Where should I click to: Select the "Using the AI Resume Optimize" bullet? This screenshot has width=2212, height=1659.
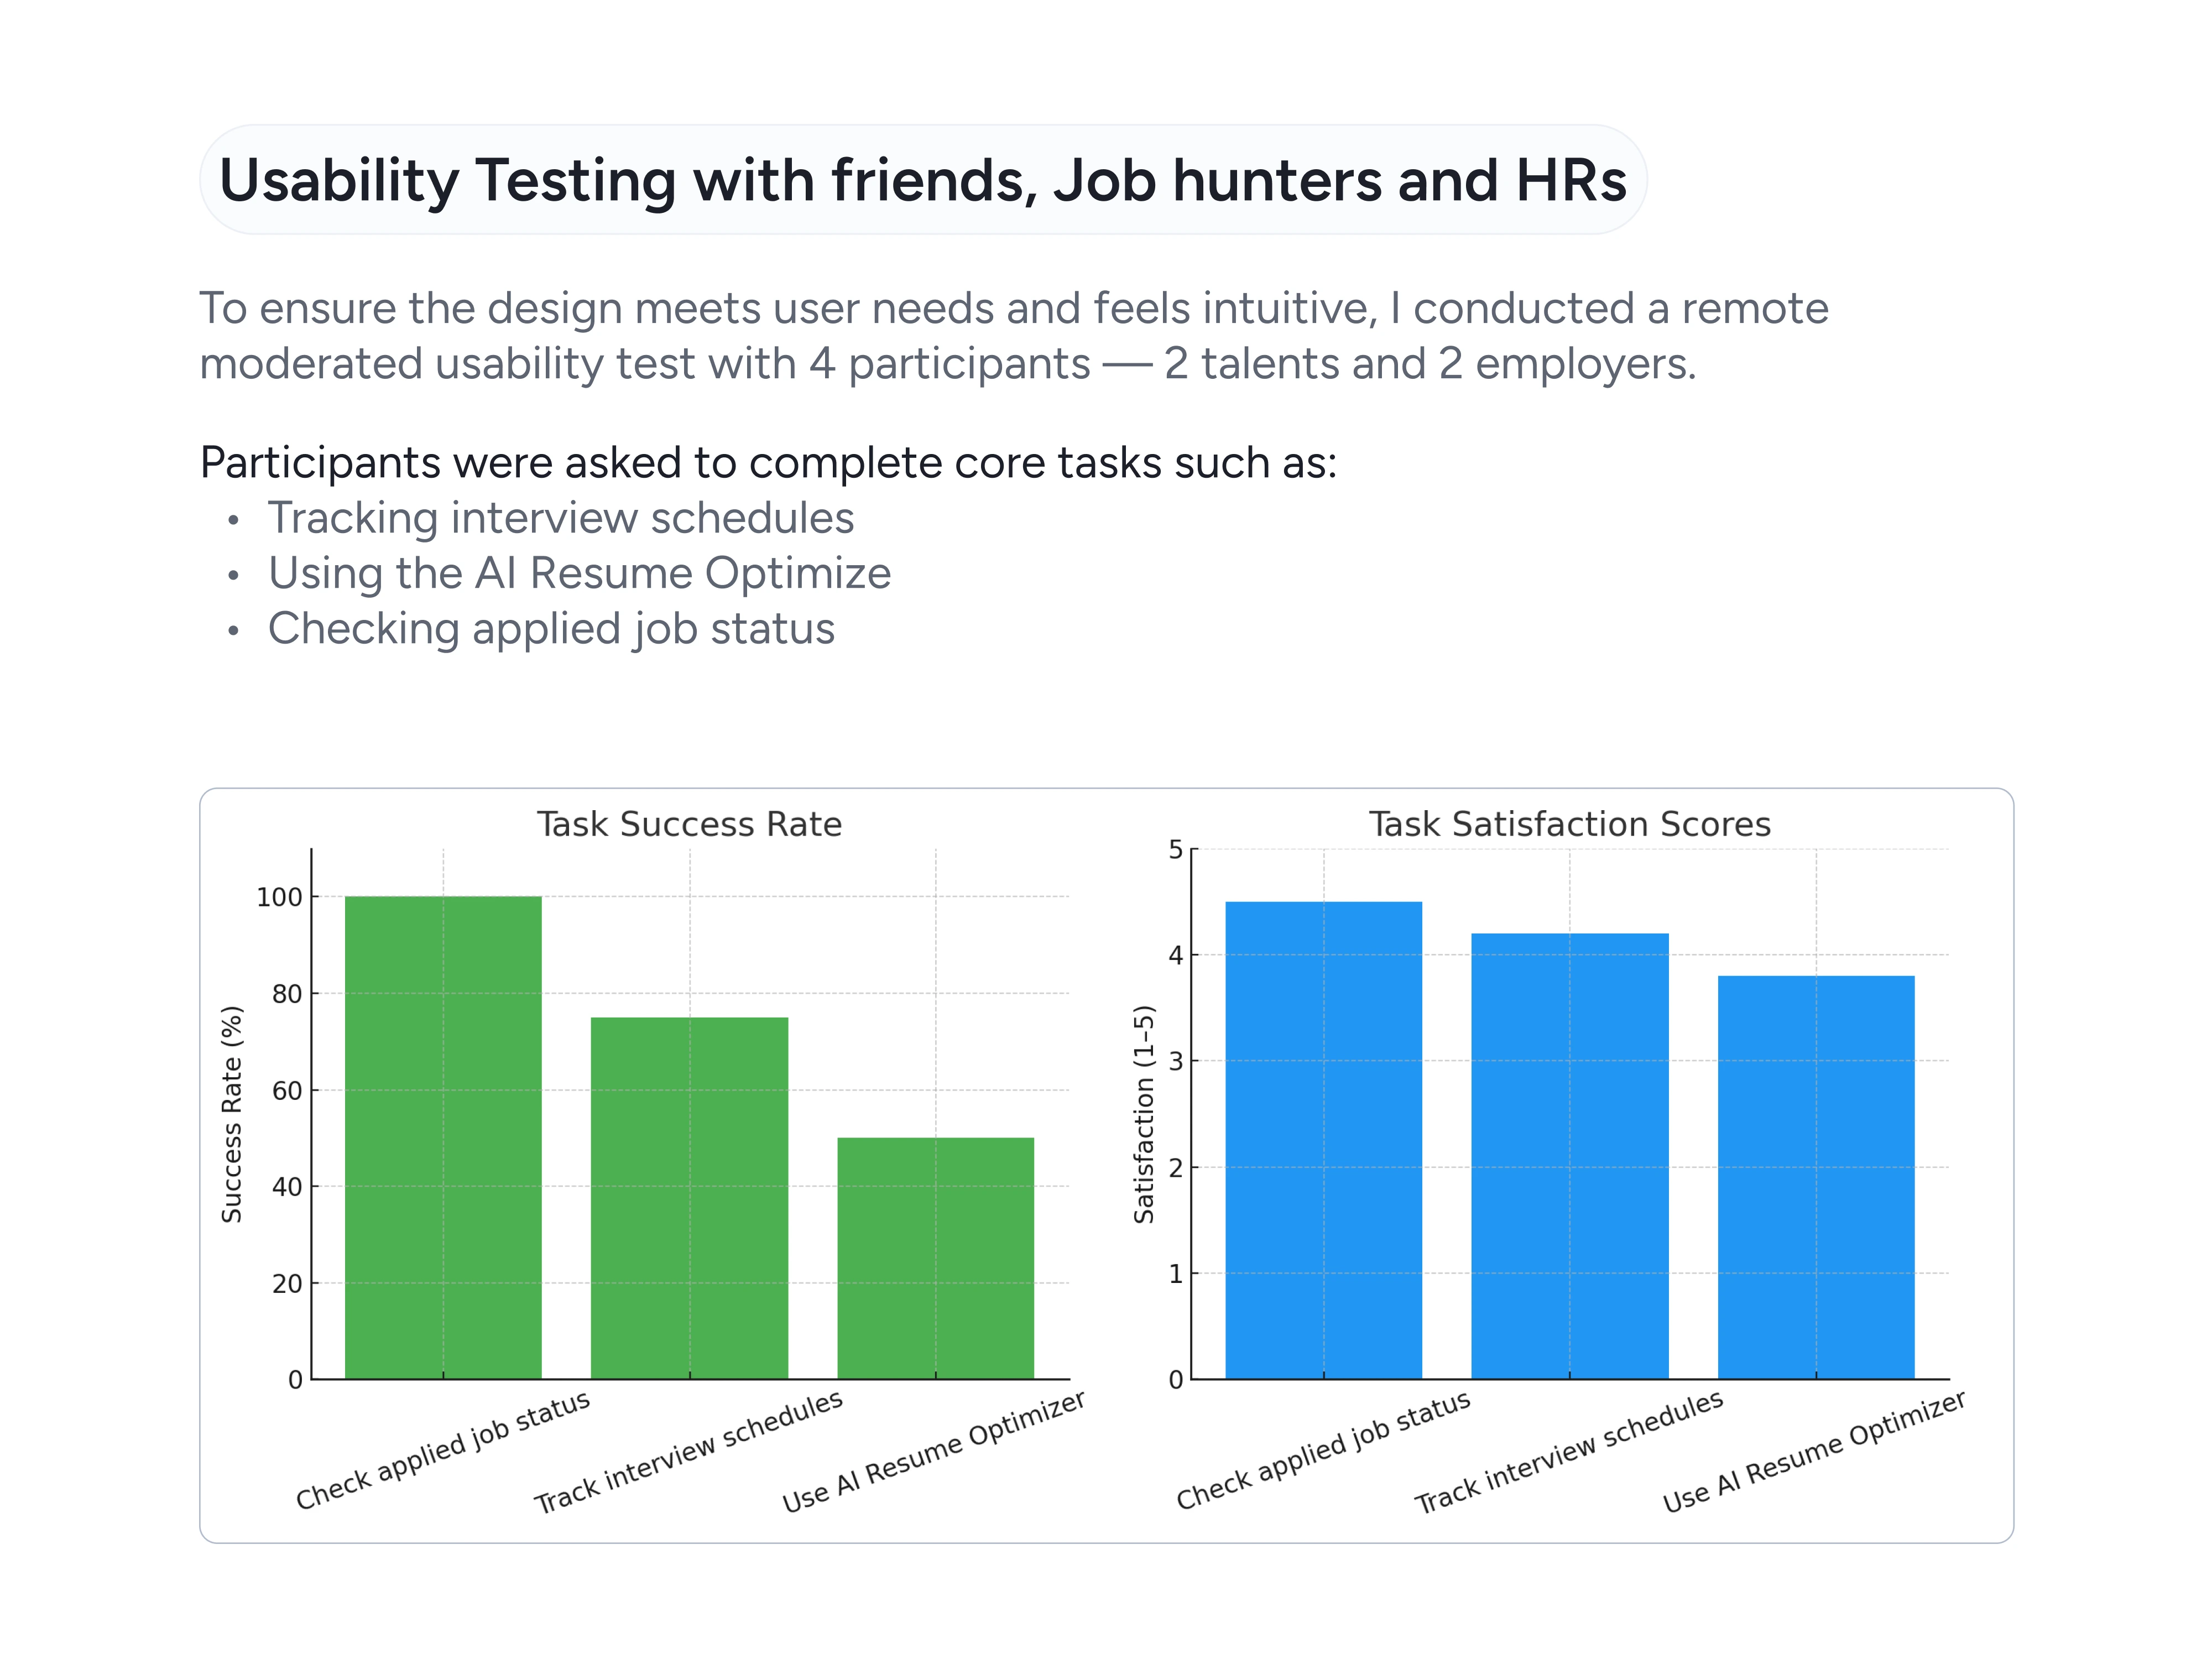point(578,574)
